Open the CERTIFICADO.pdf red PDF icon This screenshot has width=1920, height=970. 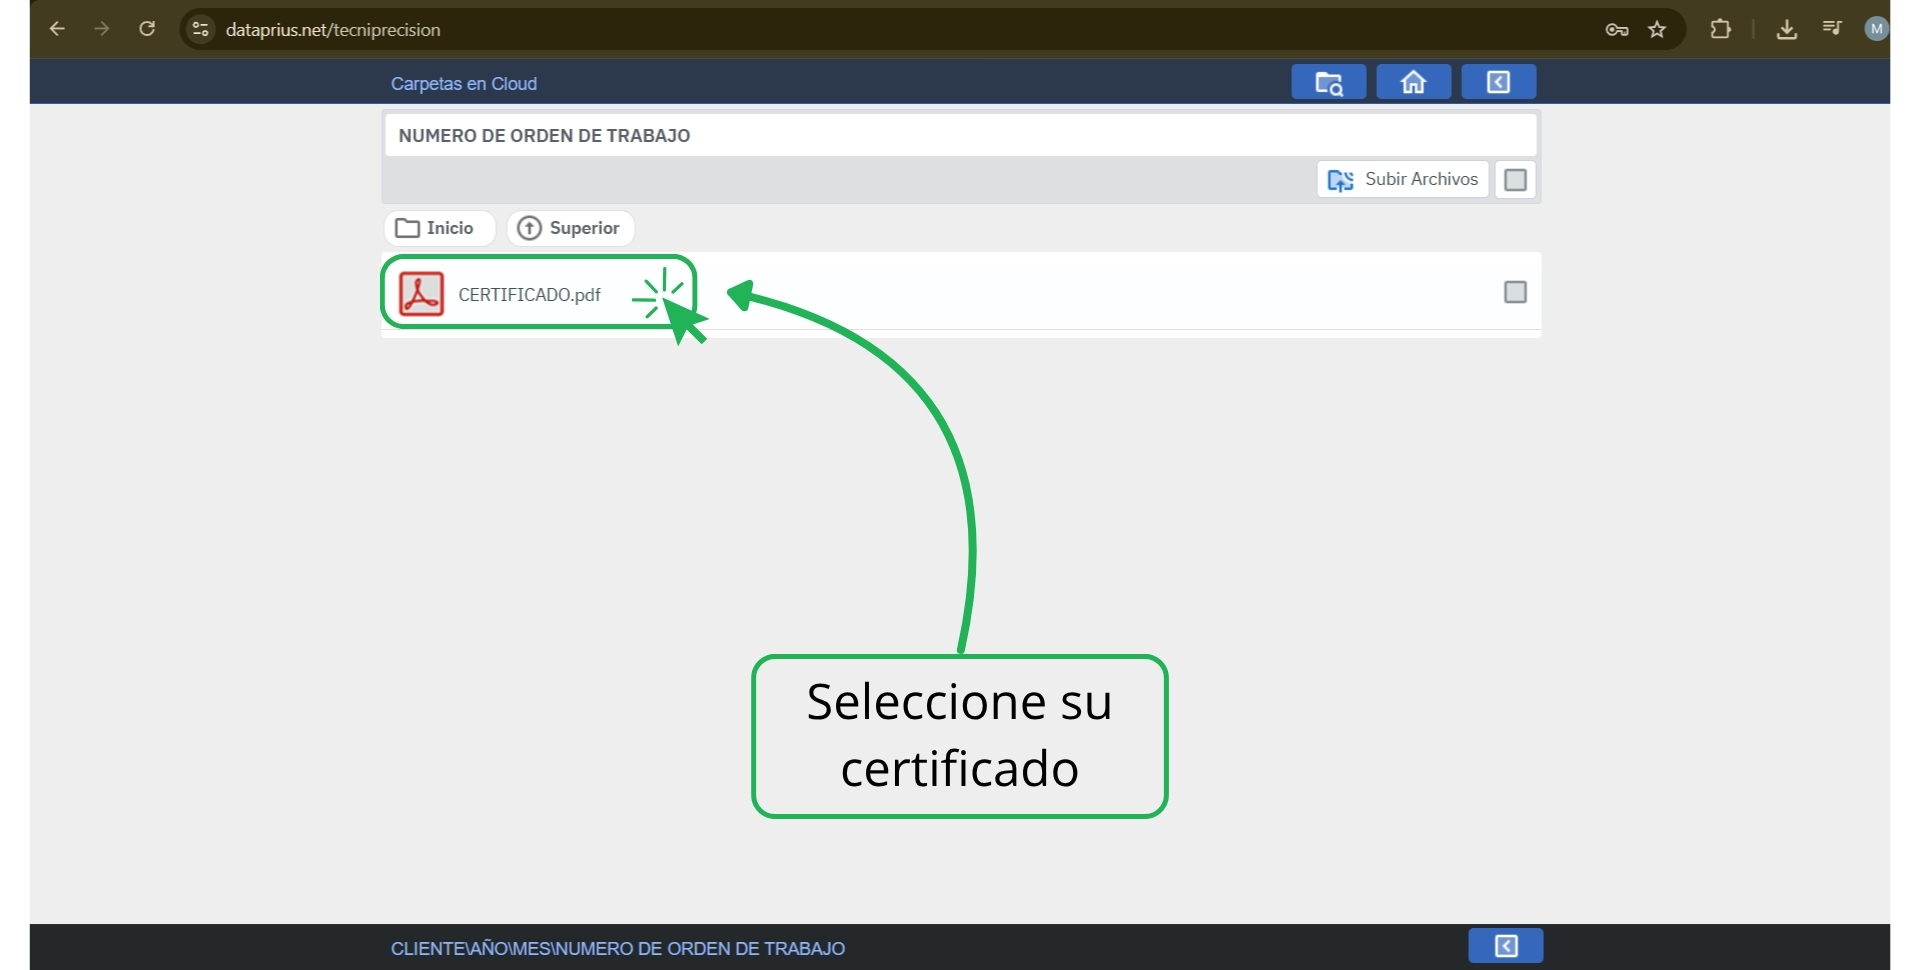pyautogui.click(x=421, y=294)
